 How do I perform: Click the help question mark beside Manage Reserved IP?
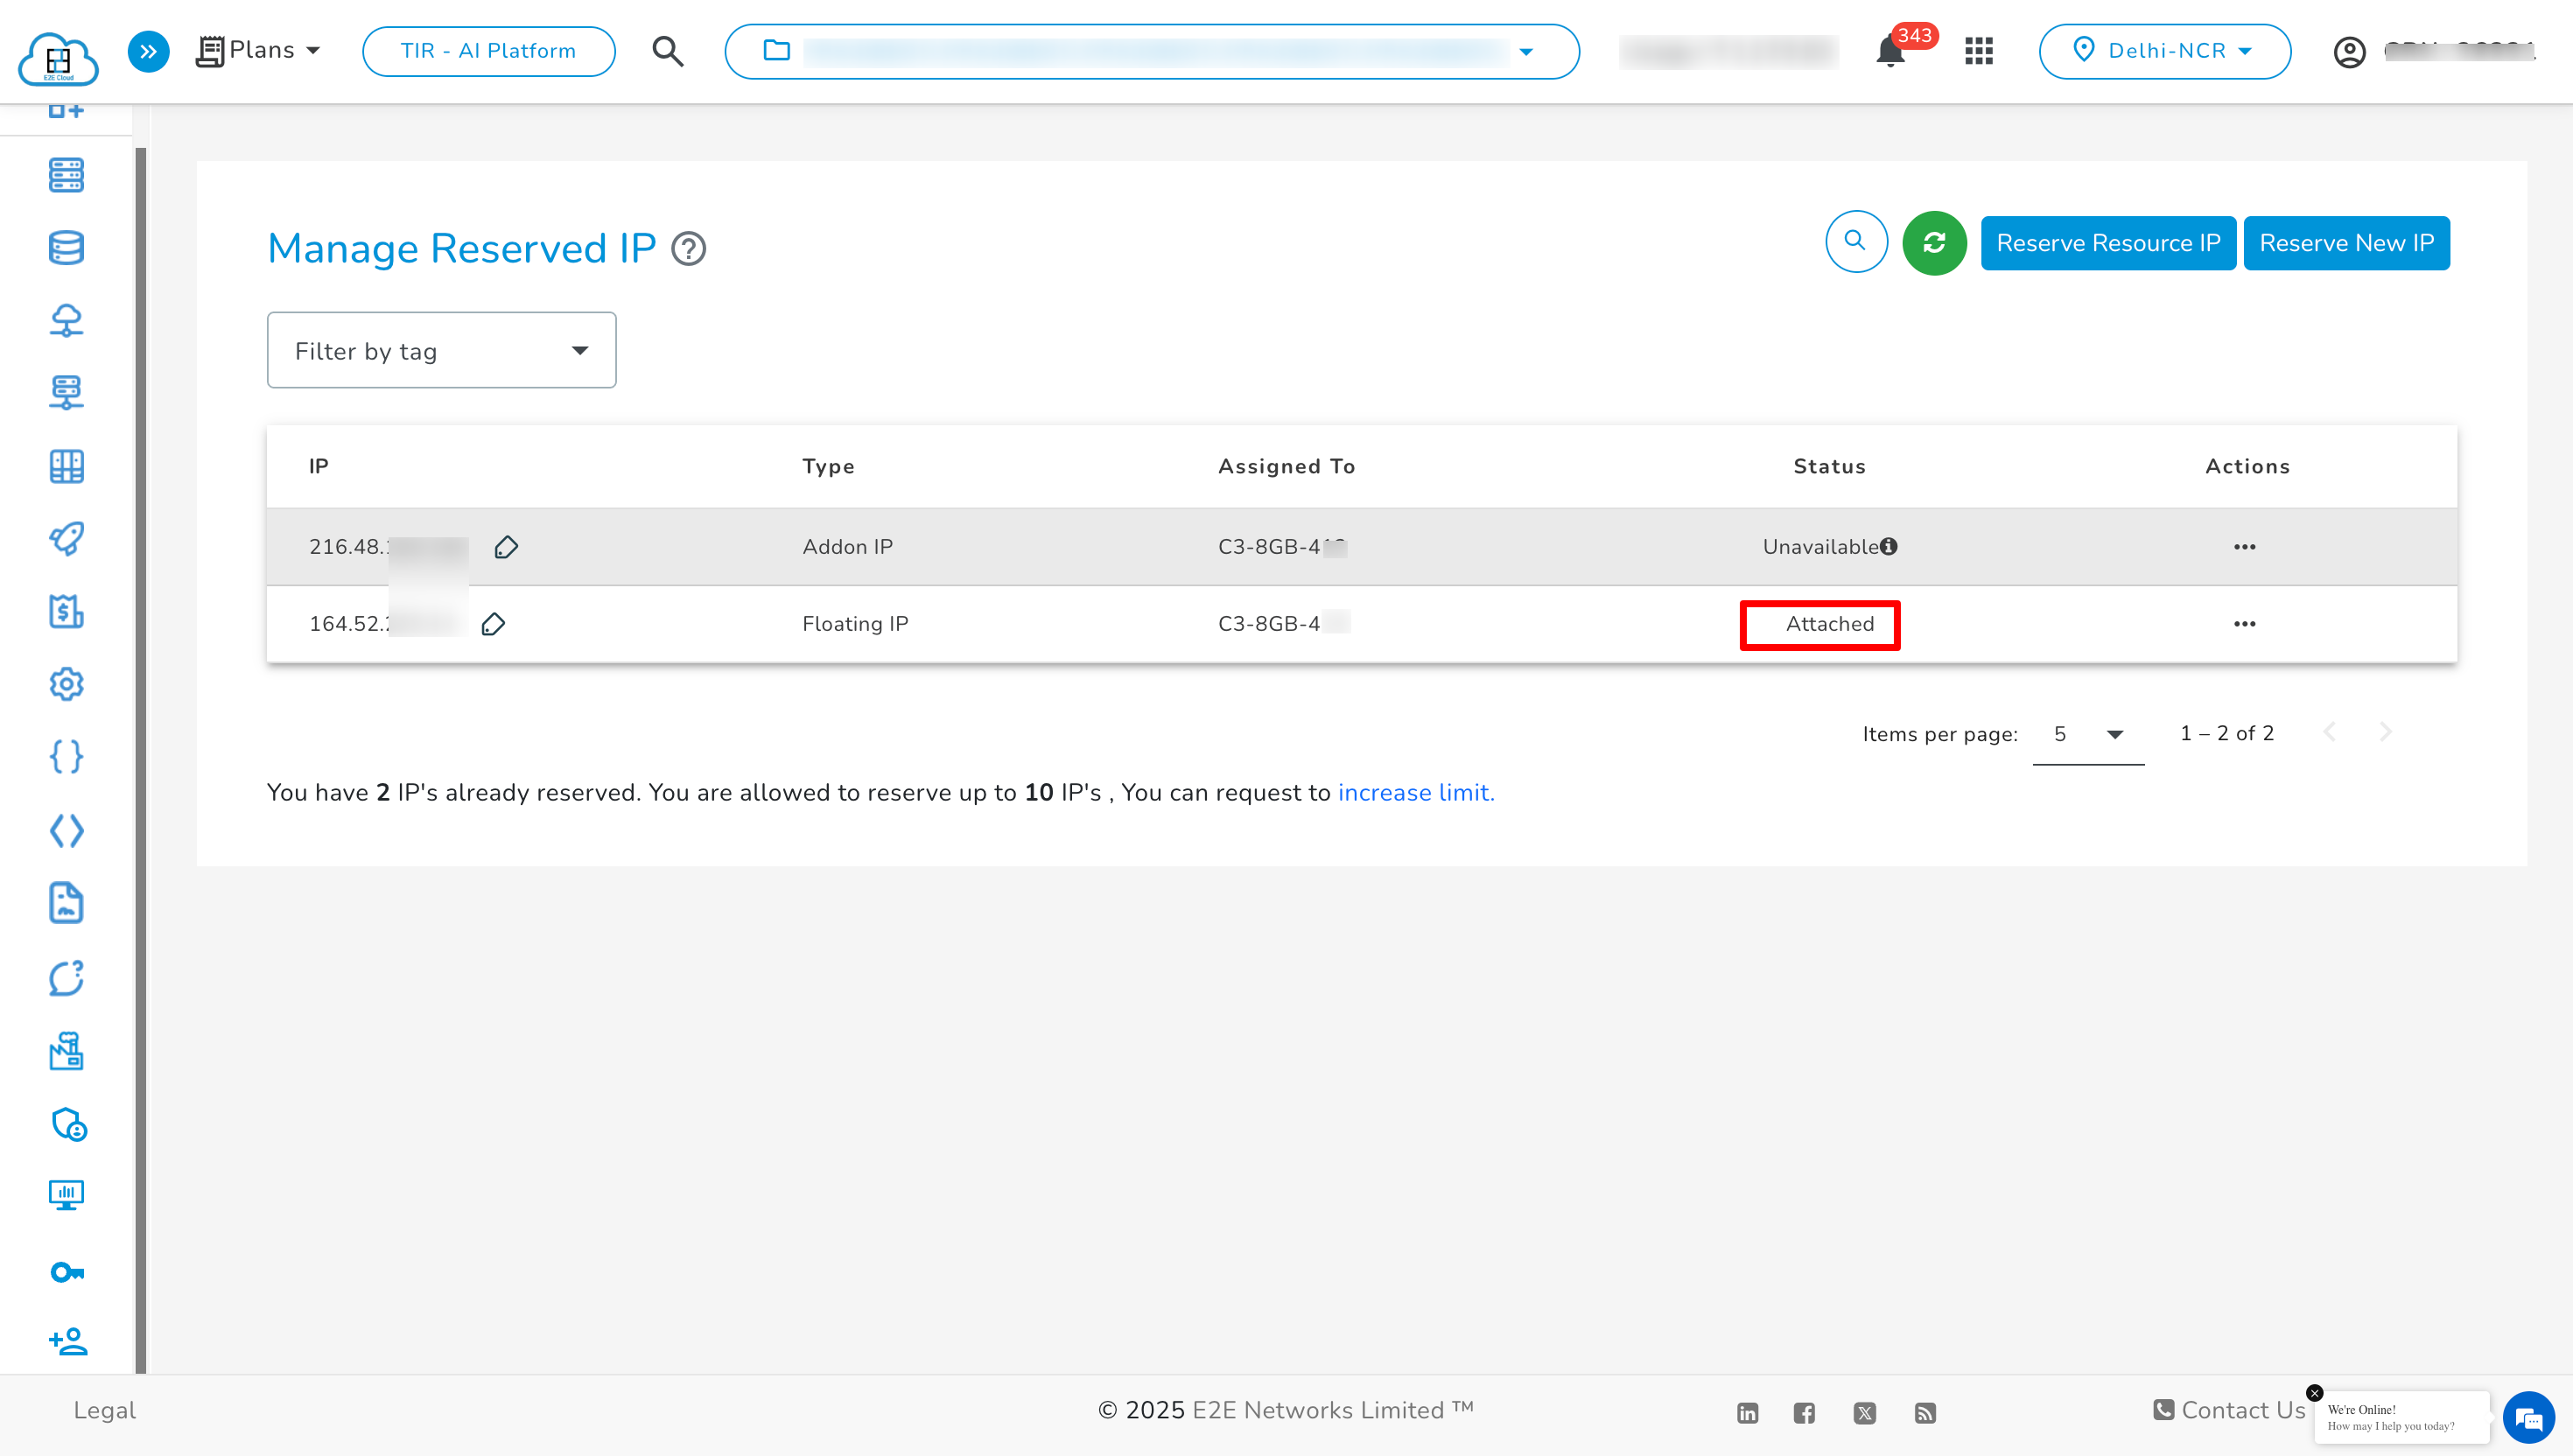coord(689,249)
